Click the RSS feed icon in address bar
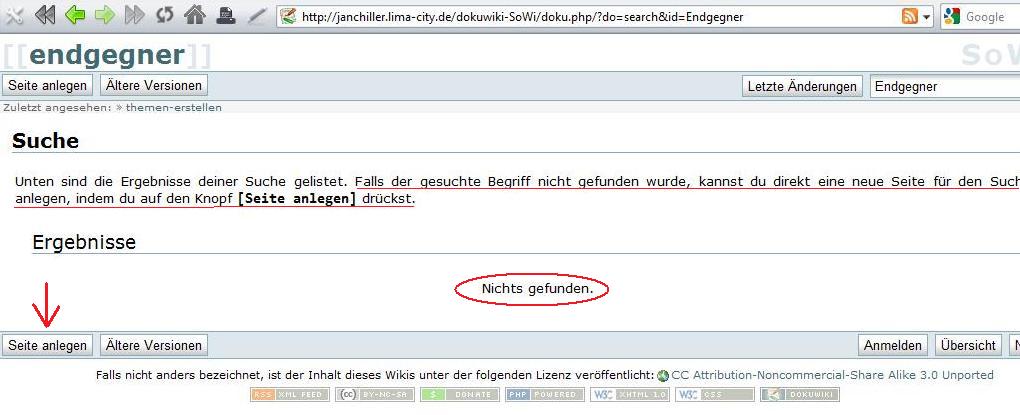This screenshot has width=1020, height=415. tap(910, 17)
